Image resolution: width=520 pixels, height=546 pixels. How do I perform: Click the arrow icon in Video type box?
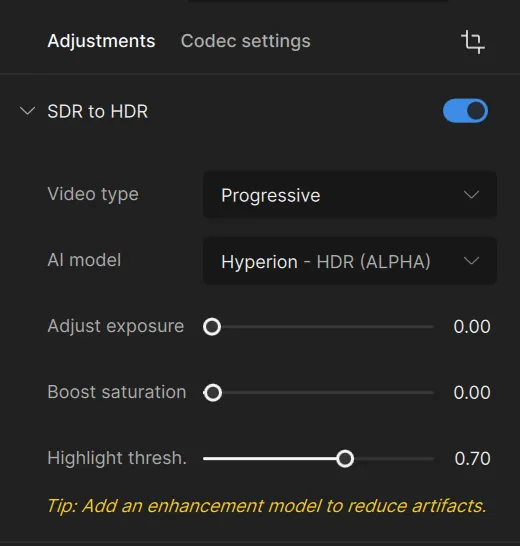pos(471,194)
